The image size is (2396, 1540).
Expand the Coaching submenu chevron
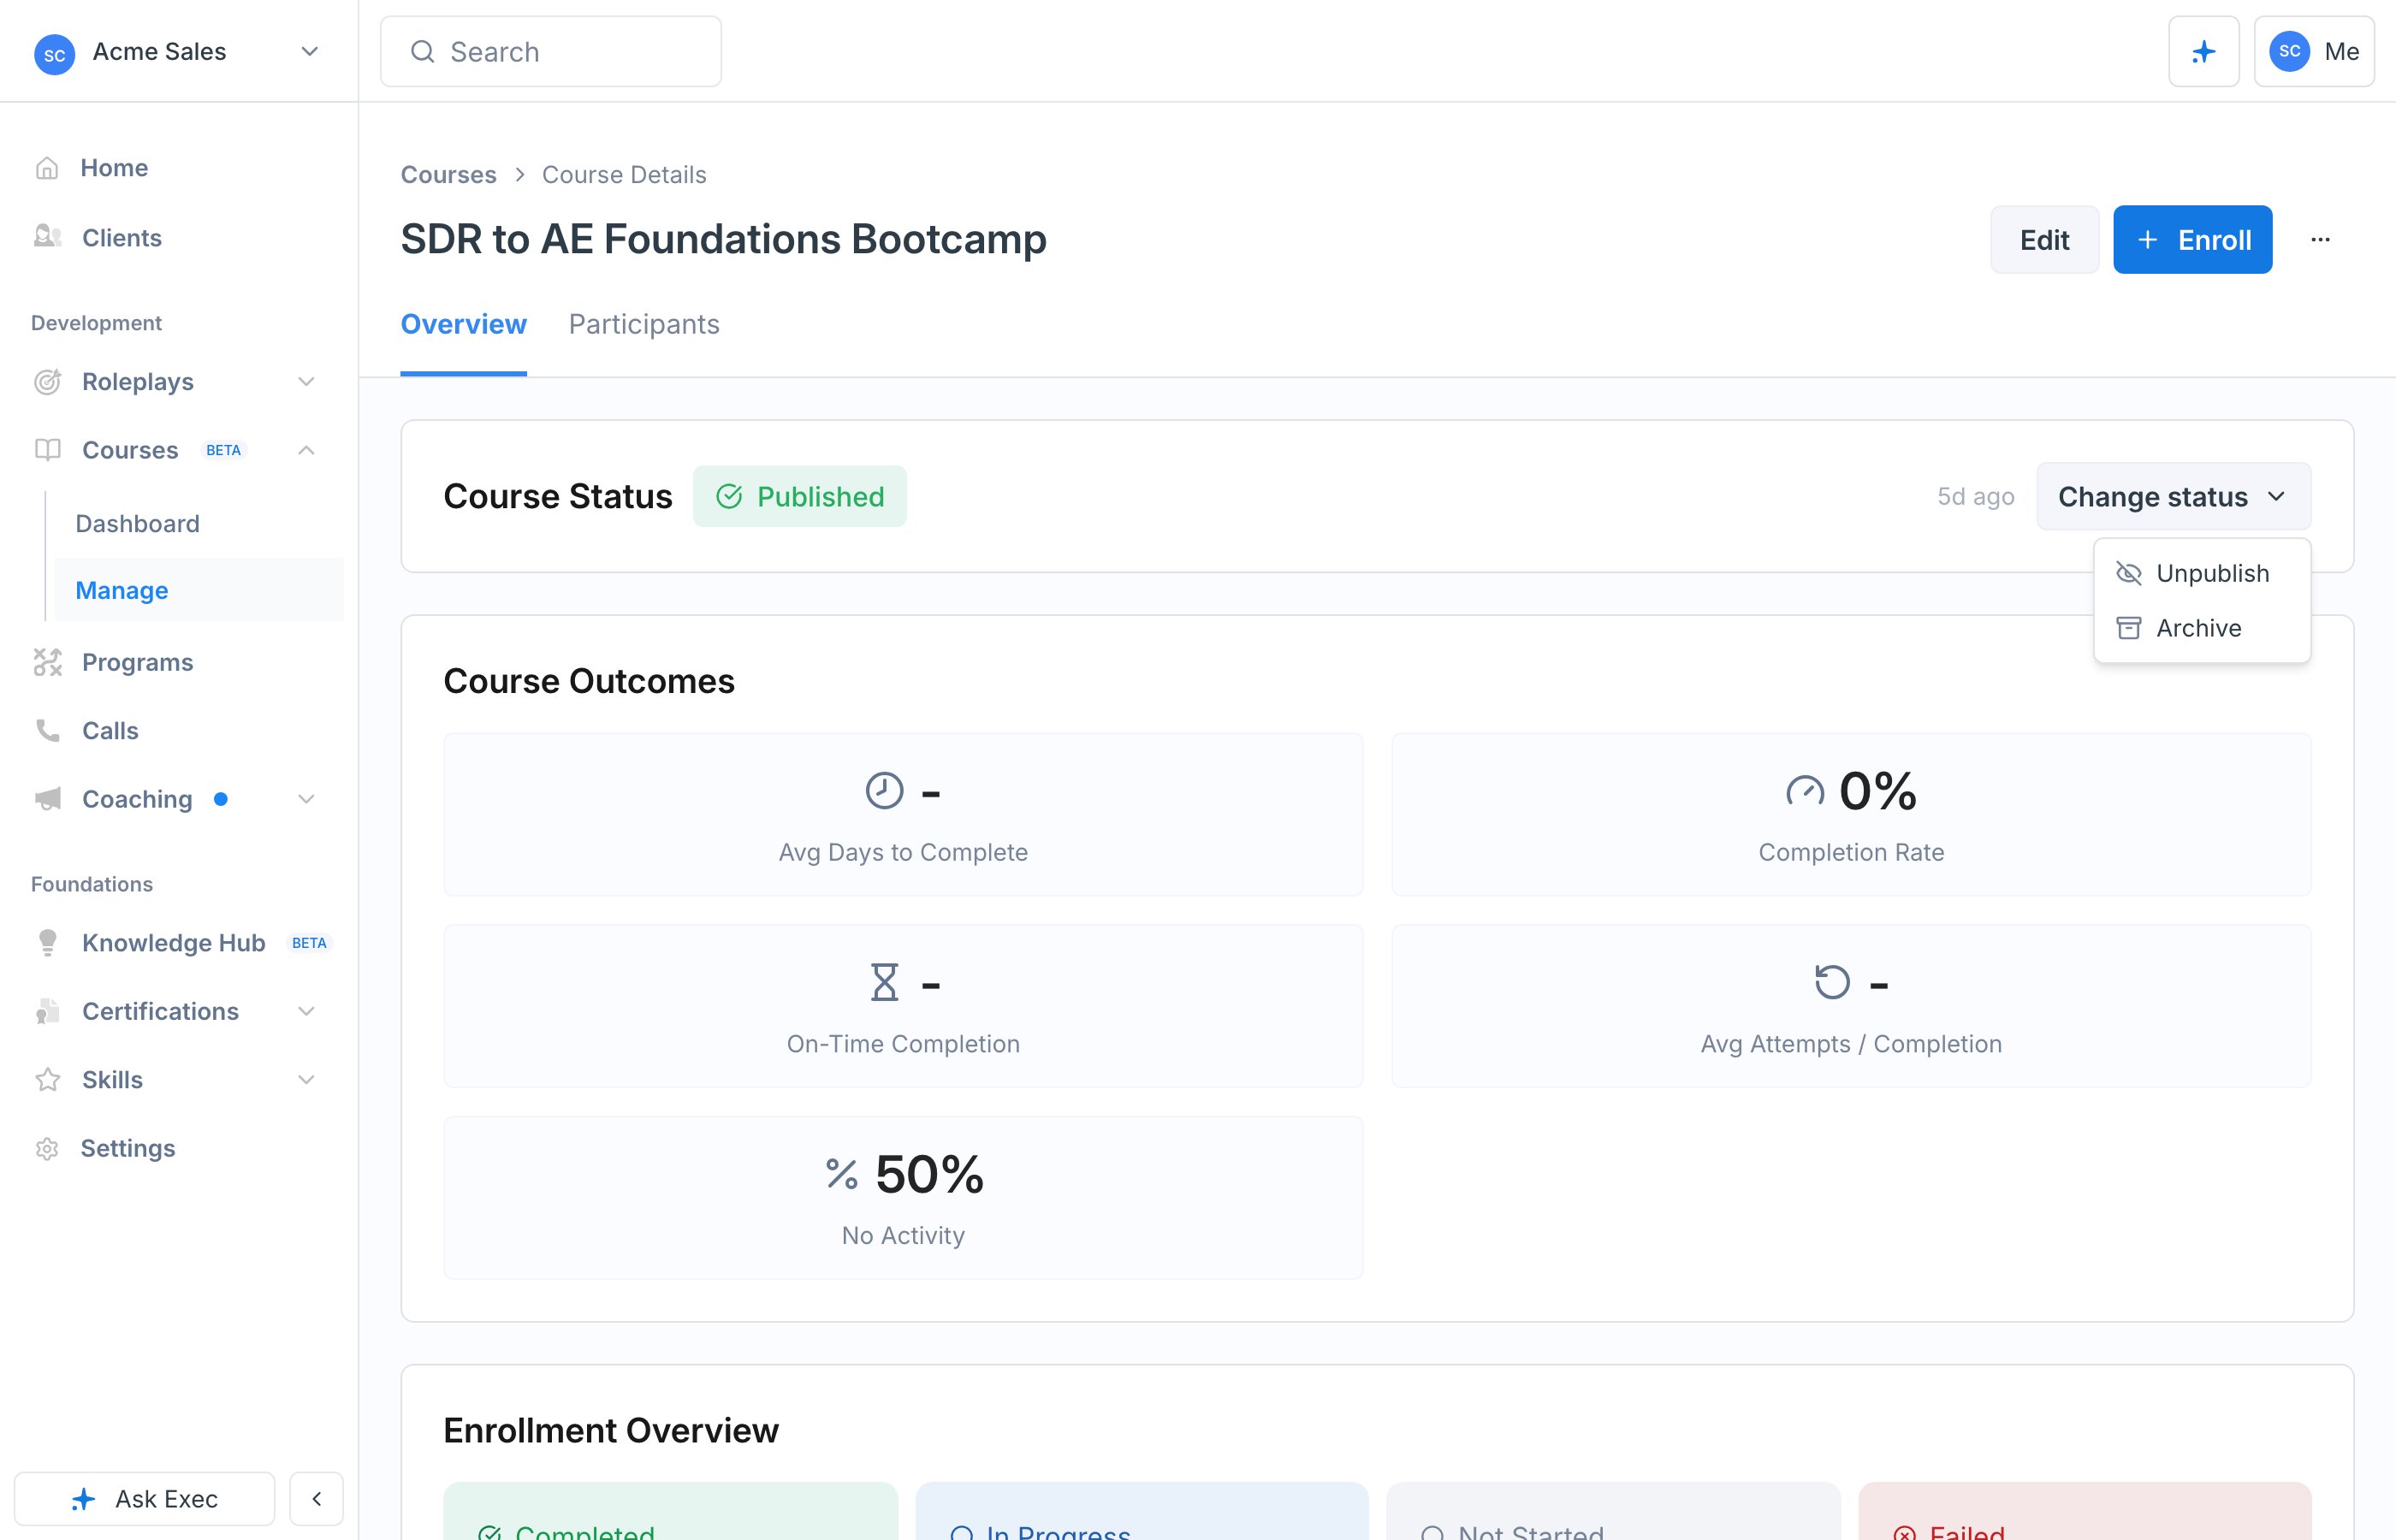307,798
